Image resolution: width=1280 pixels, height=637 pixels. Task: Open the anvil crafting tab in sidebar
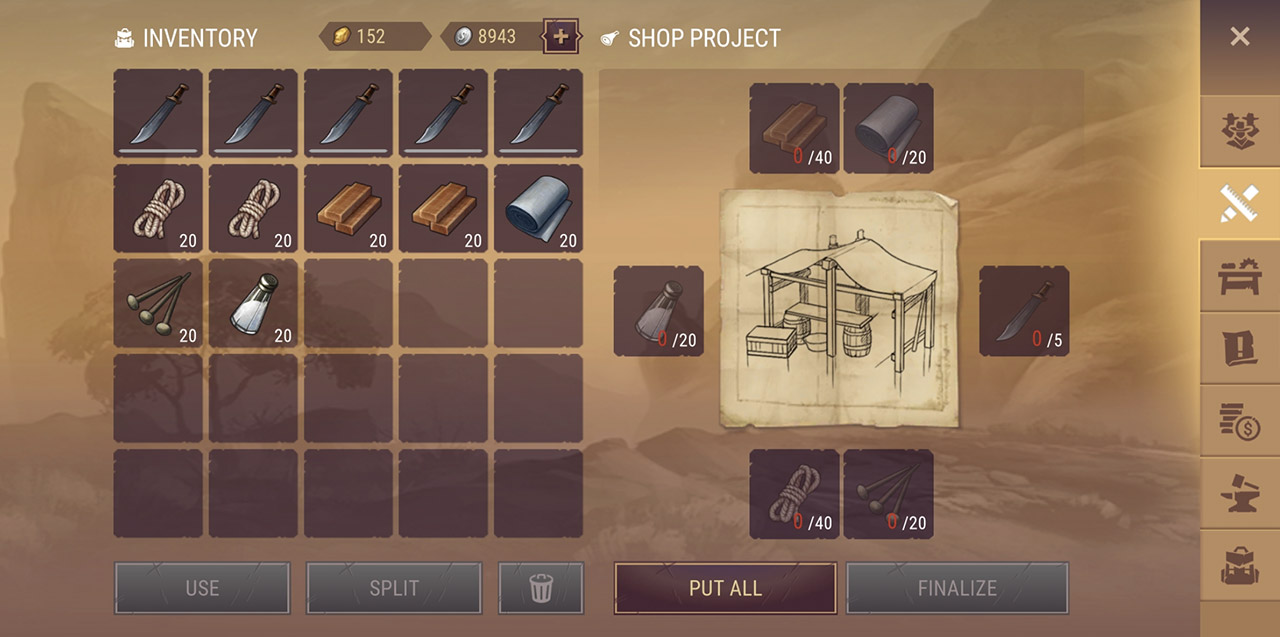click(1240, 494)
